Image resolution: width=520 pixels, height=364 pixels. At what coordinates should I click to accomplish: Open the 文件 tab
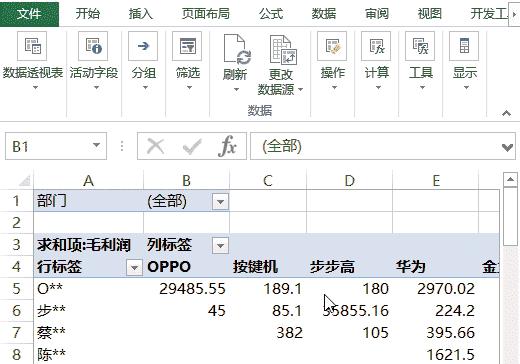pyautogui.click(x=29, y=14)
